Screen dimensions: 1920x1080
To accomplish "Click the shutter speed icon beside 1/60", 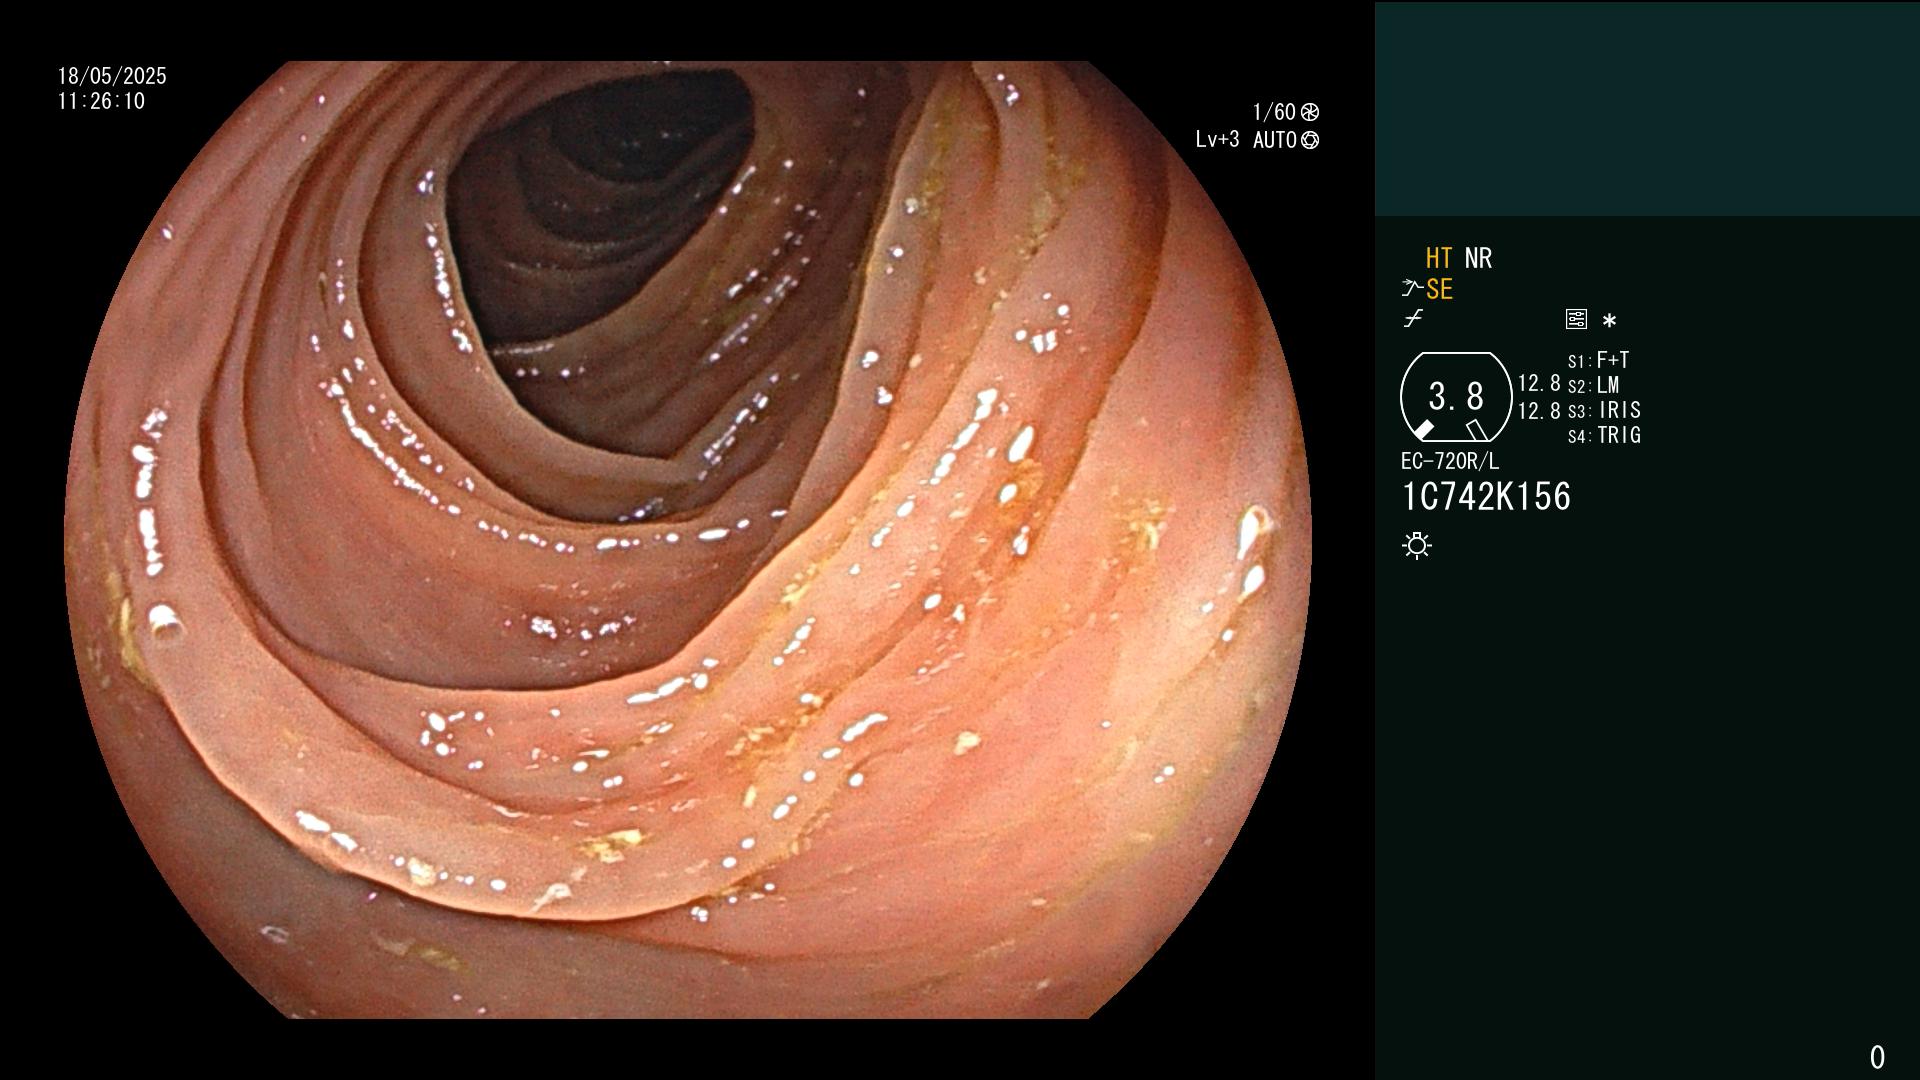I will pos(1310,112).
